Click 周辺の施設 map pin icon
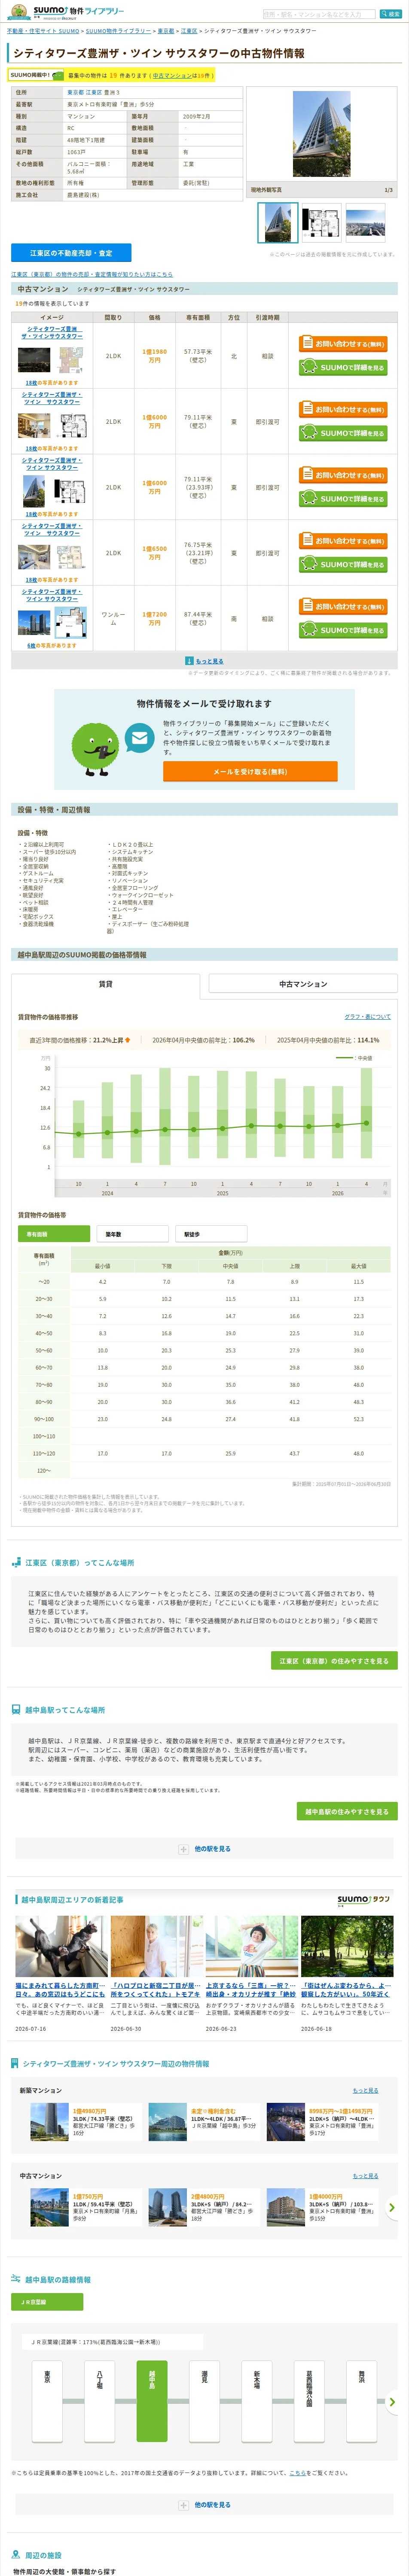The width and height of the screenshot is (409, 2576). 16,2555
